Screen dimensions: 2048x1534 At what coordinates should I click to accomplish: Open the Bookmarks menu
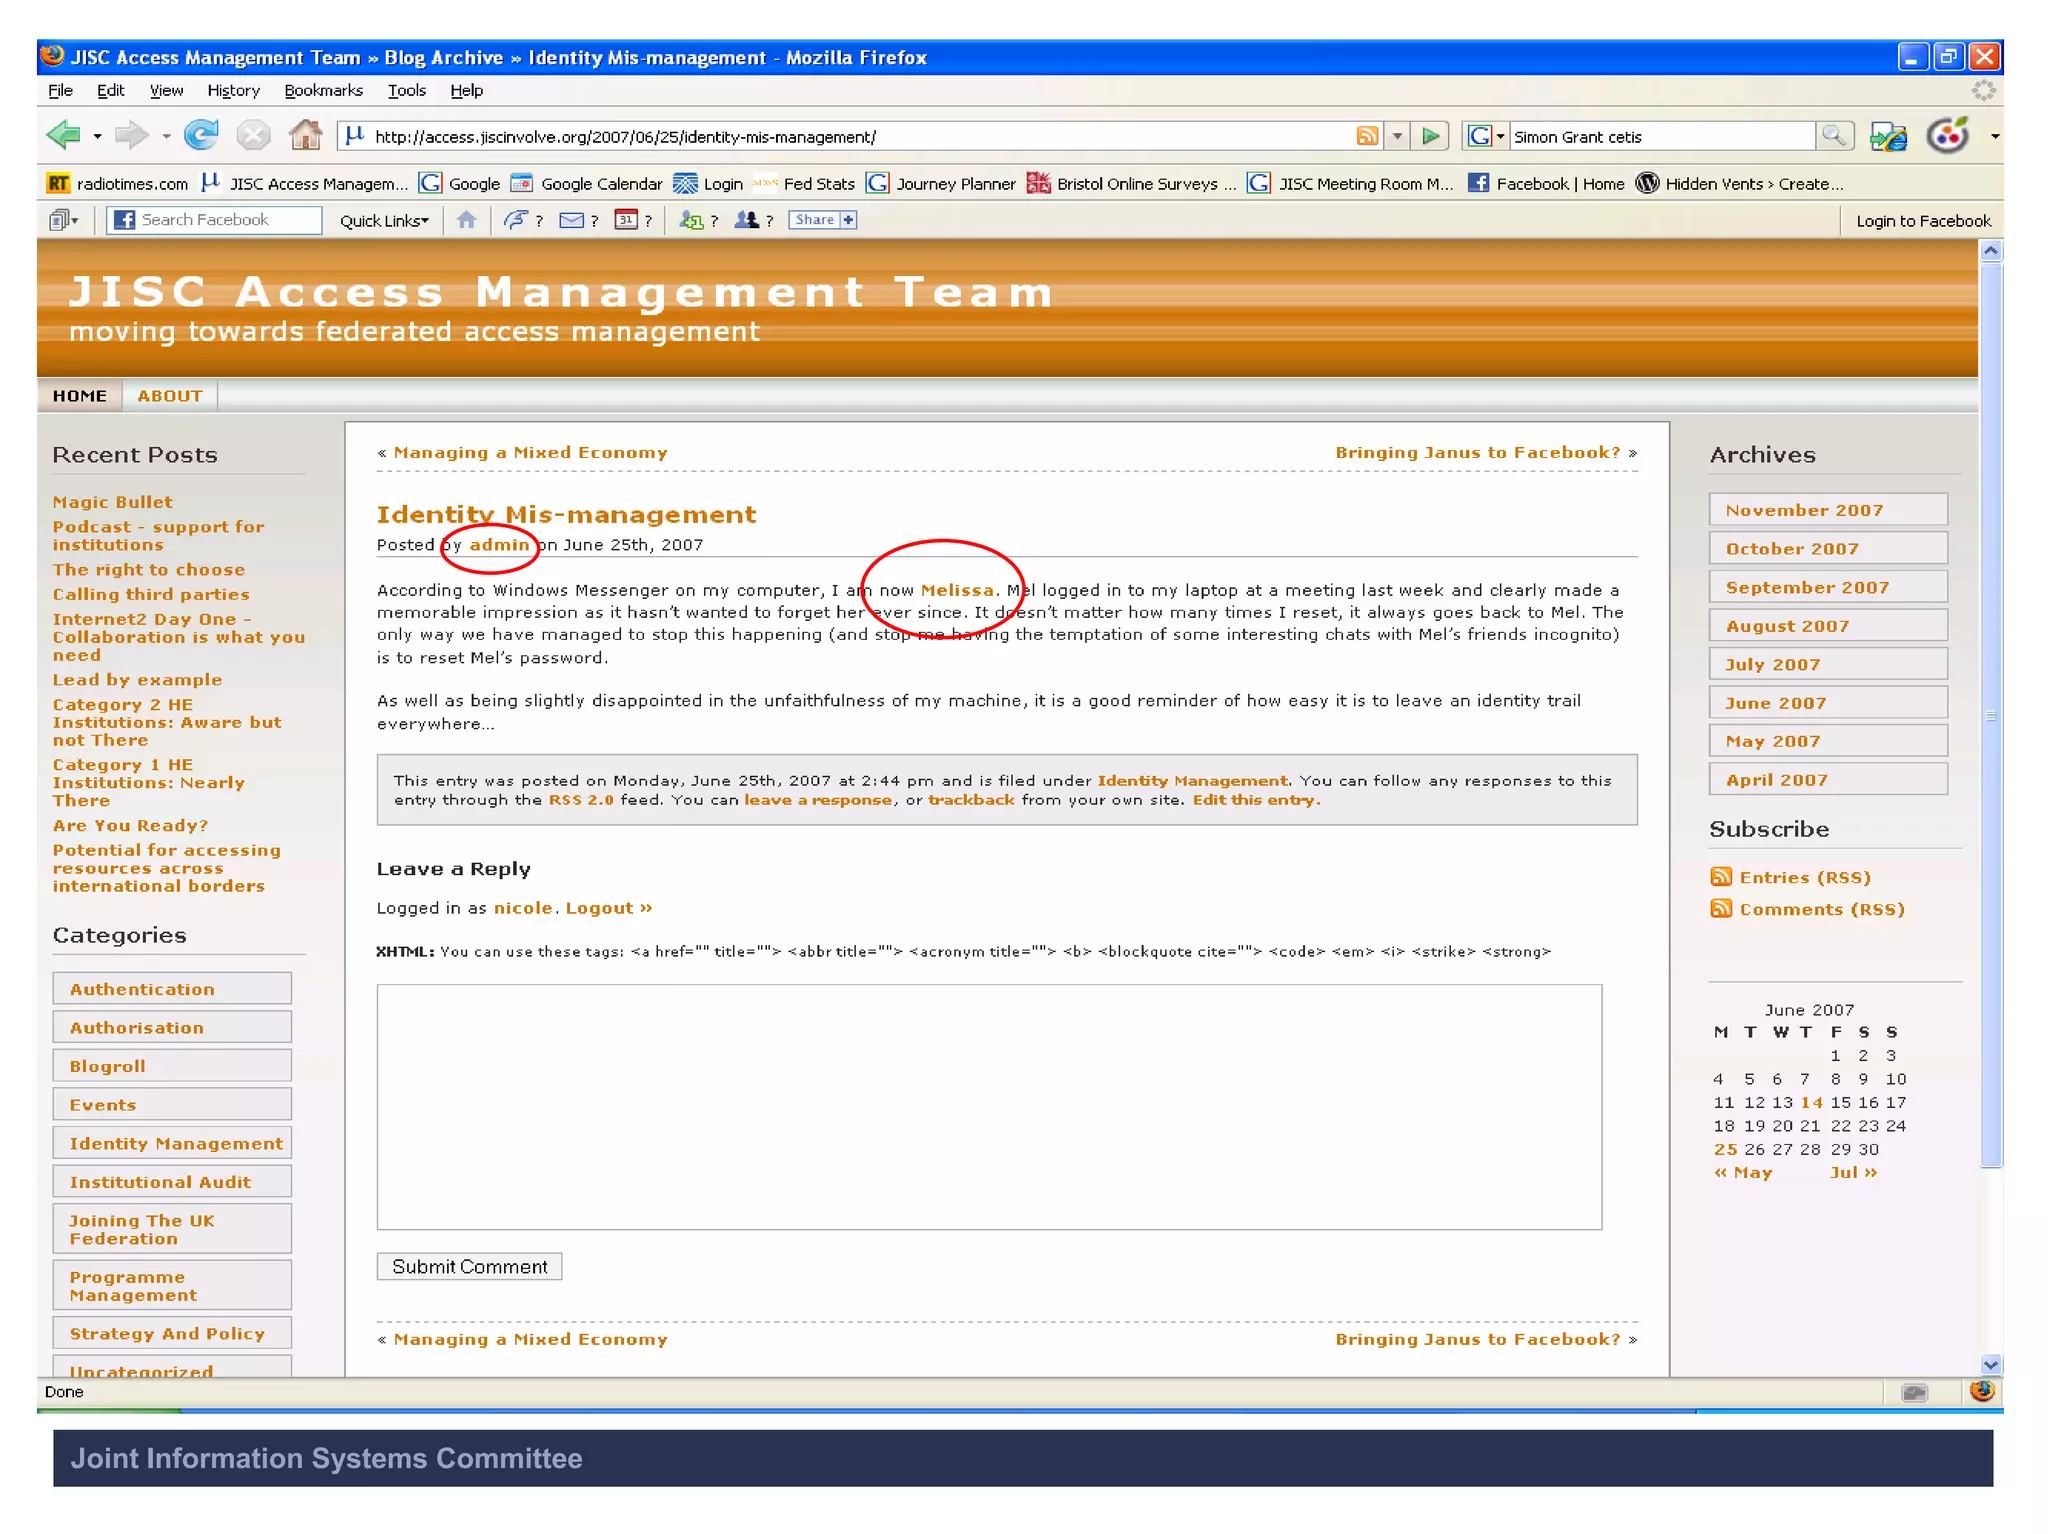point(323,91)
